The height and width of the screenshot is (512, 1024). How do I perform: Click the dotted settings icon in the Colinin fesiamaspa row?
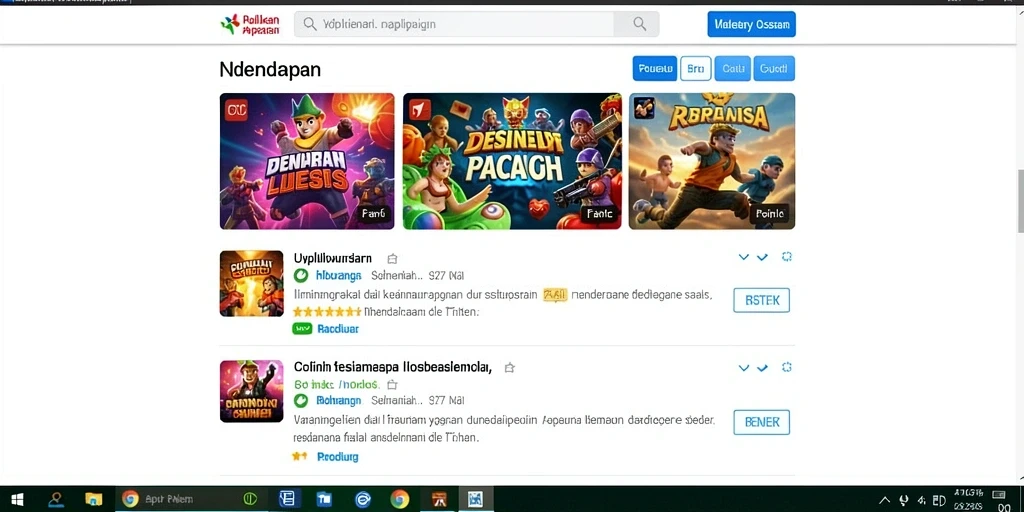(x=787, y=367)
